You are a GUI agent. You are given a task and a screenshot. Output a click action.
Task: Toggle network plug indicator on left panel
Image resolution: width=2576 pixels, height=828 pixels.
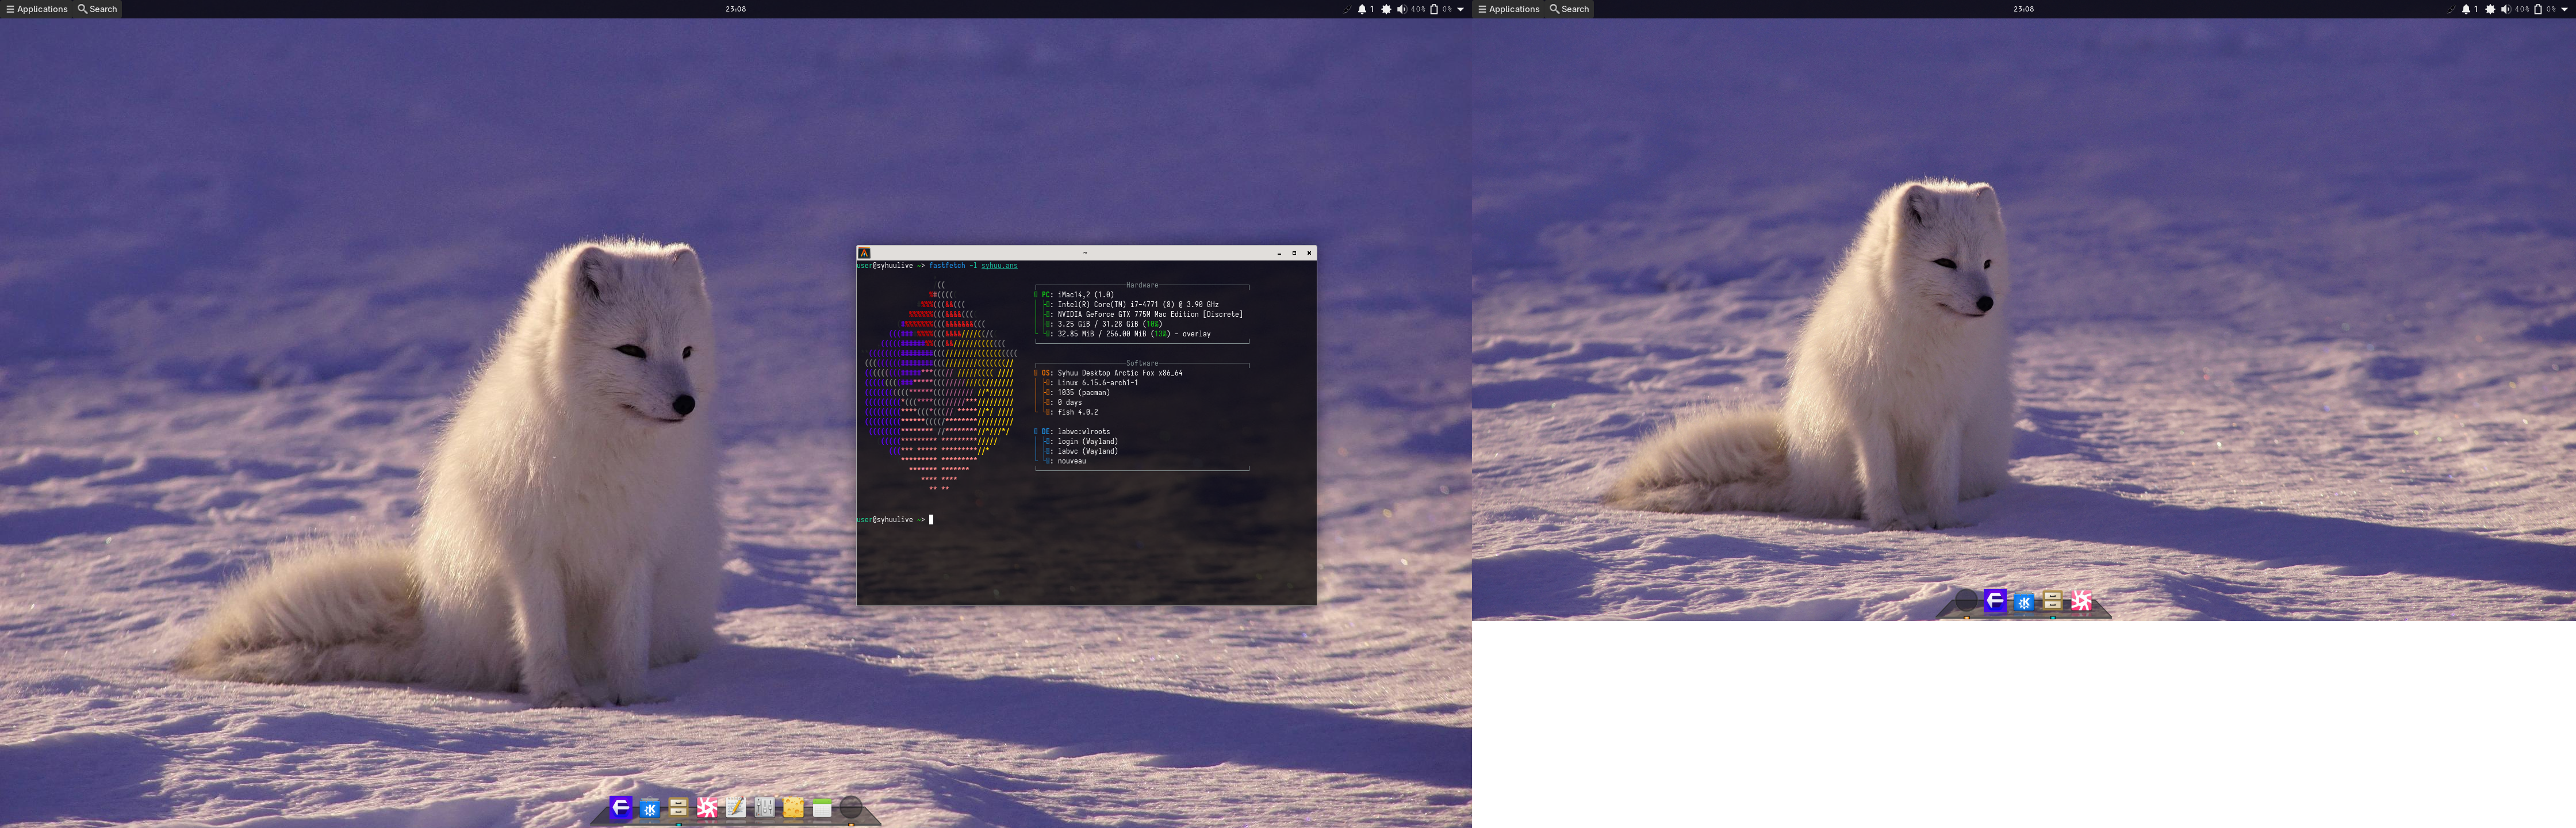[1346, 9]
